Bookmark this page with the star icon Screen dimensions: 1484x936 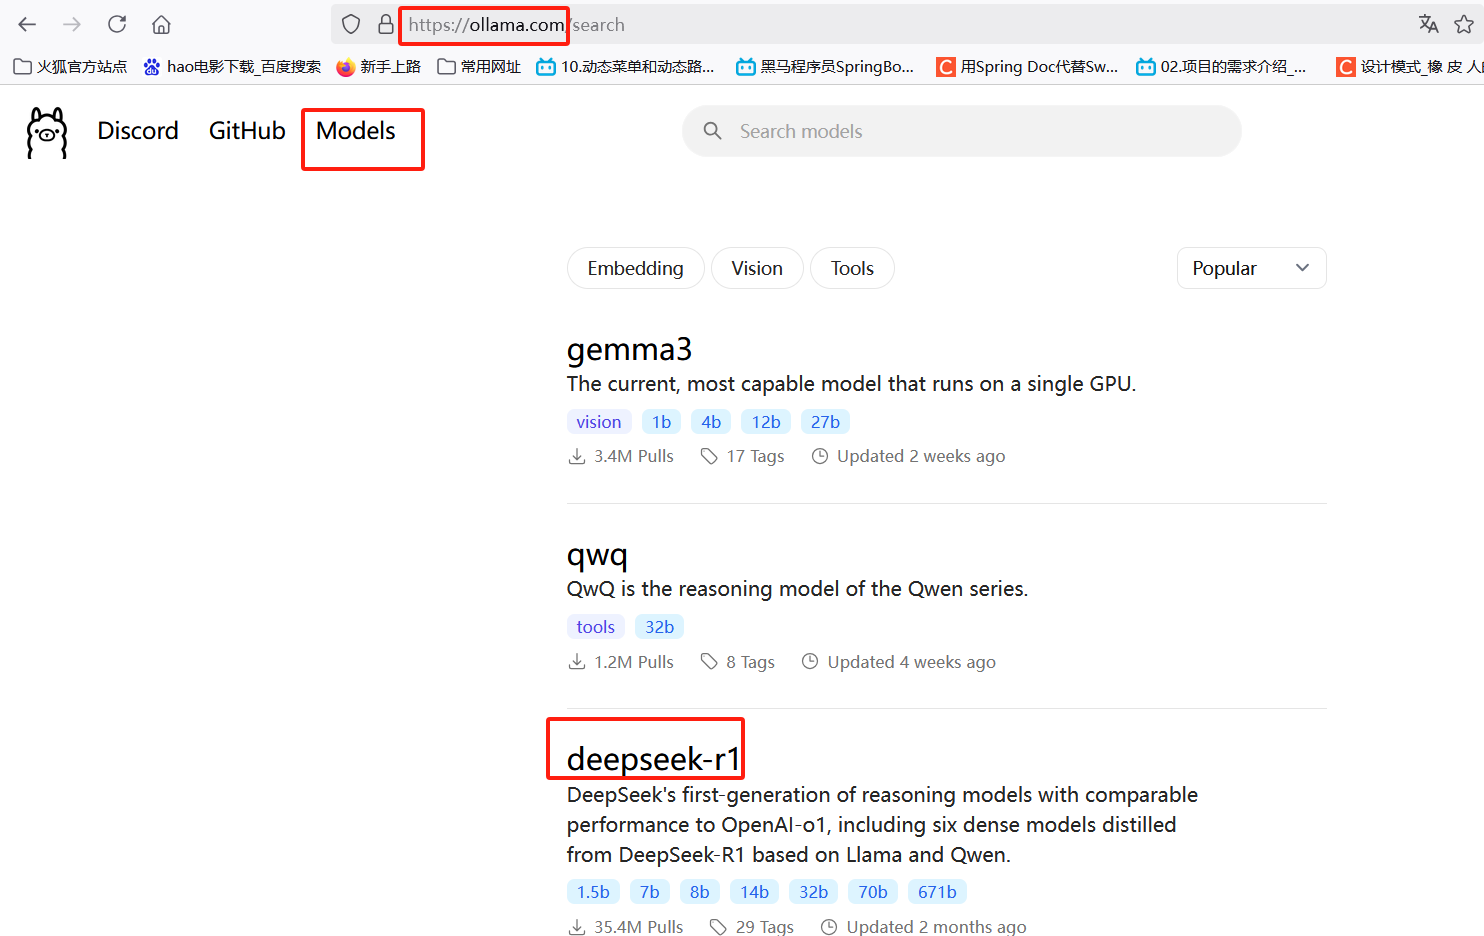pos(1465,24)
